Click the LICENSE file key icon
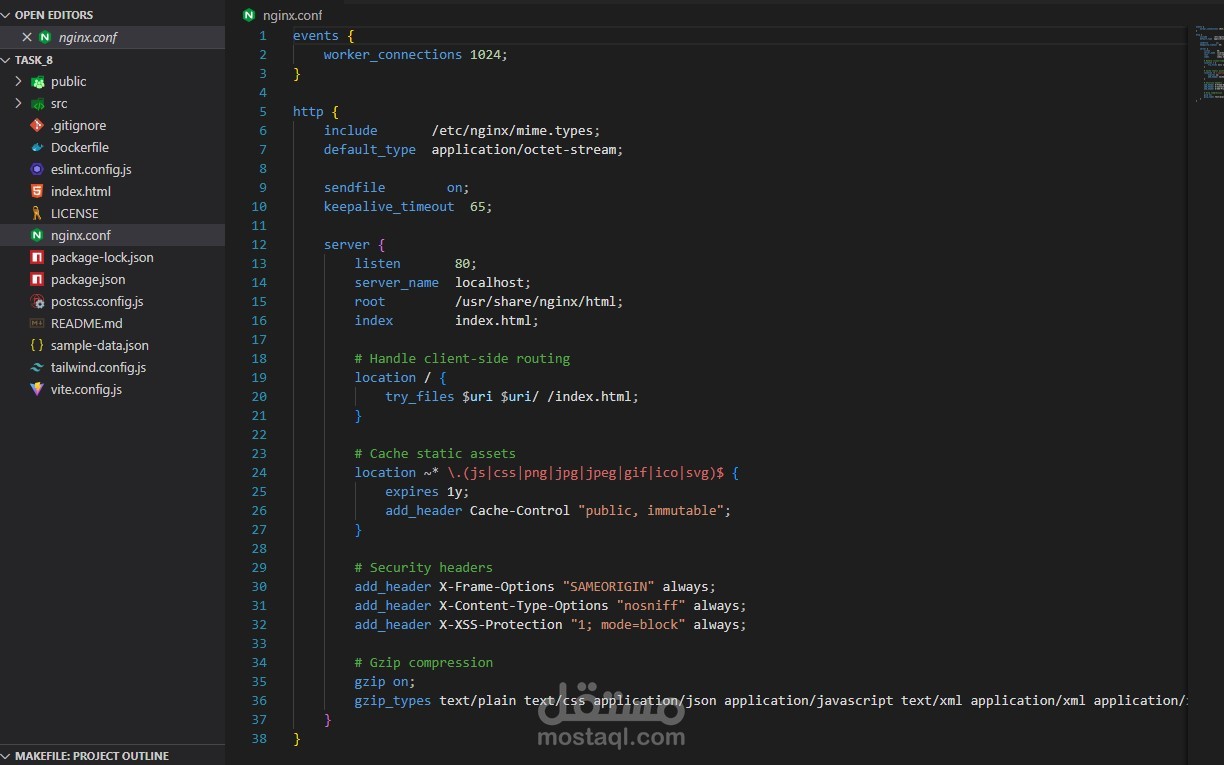 (x=37, y=213)
